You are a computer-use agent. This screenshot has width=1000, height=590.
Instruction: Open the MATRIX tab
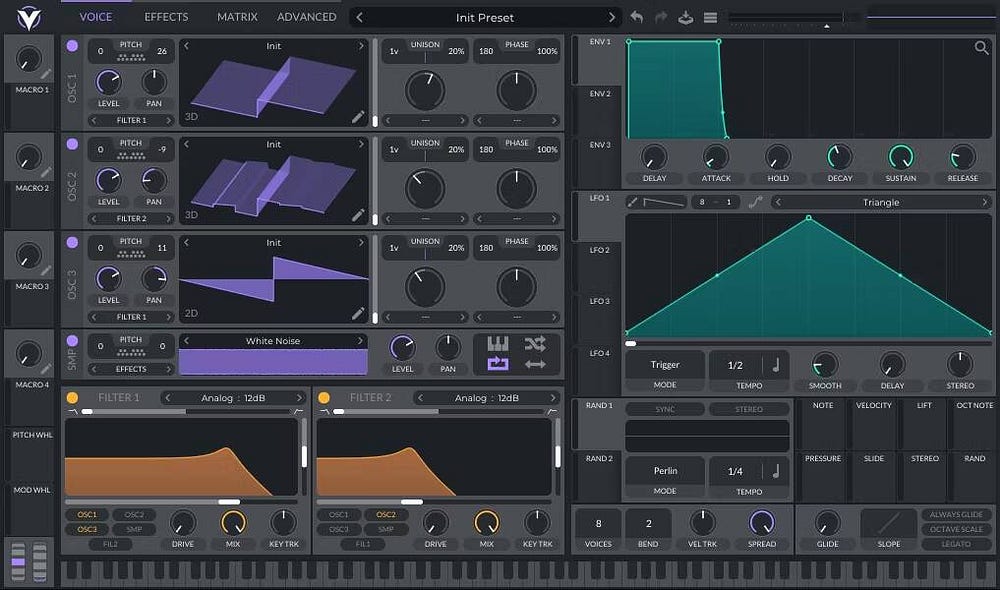point(237,17)
